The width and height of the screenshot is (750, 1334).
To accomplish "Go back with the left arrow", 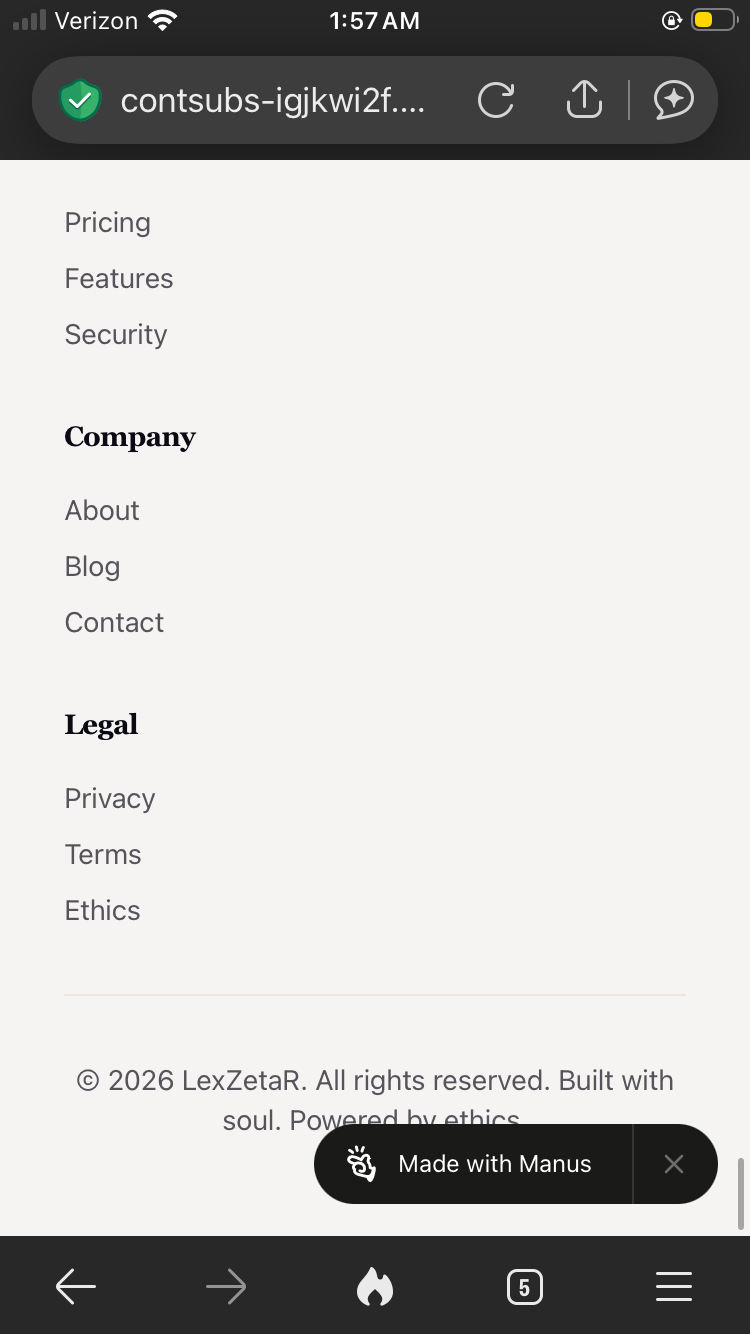I will 76,1287.
